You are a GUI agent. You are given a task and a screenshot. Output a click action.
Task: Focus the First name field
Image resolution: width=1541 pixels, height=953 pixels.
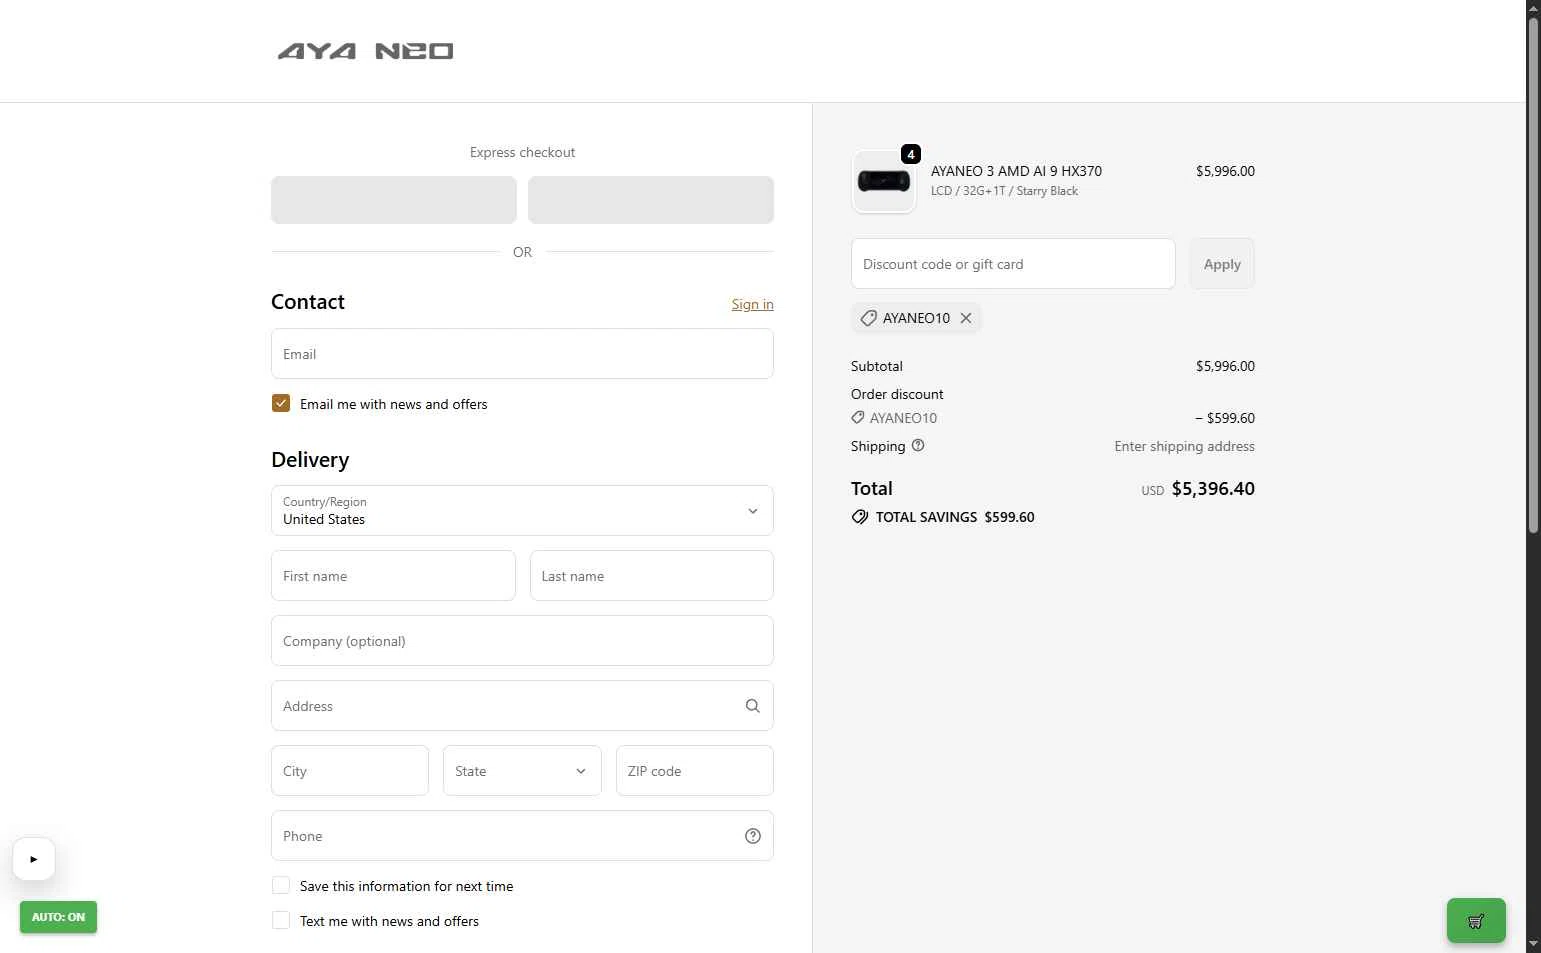click(x=393, y=576)
